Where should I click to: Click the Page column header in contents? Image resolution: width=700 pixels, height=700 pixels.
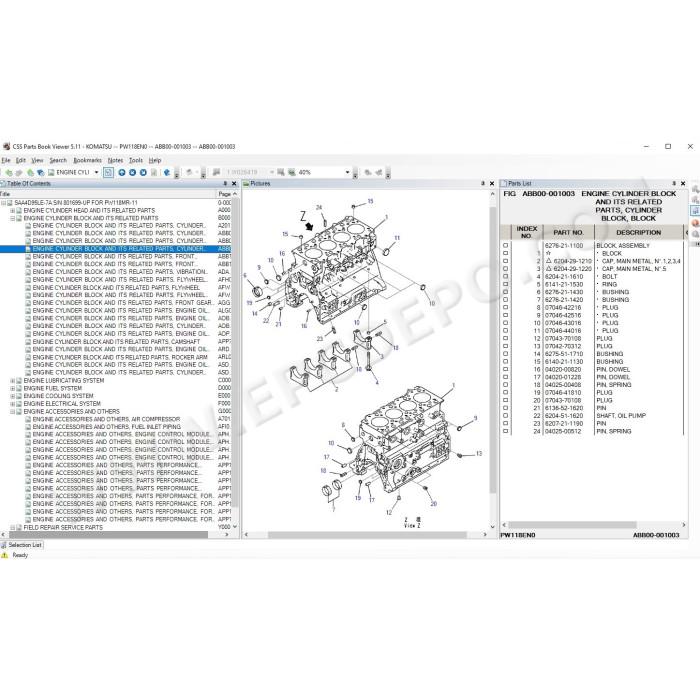[225, 194]
